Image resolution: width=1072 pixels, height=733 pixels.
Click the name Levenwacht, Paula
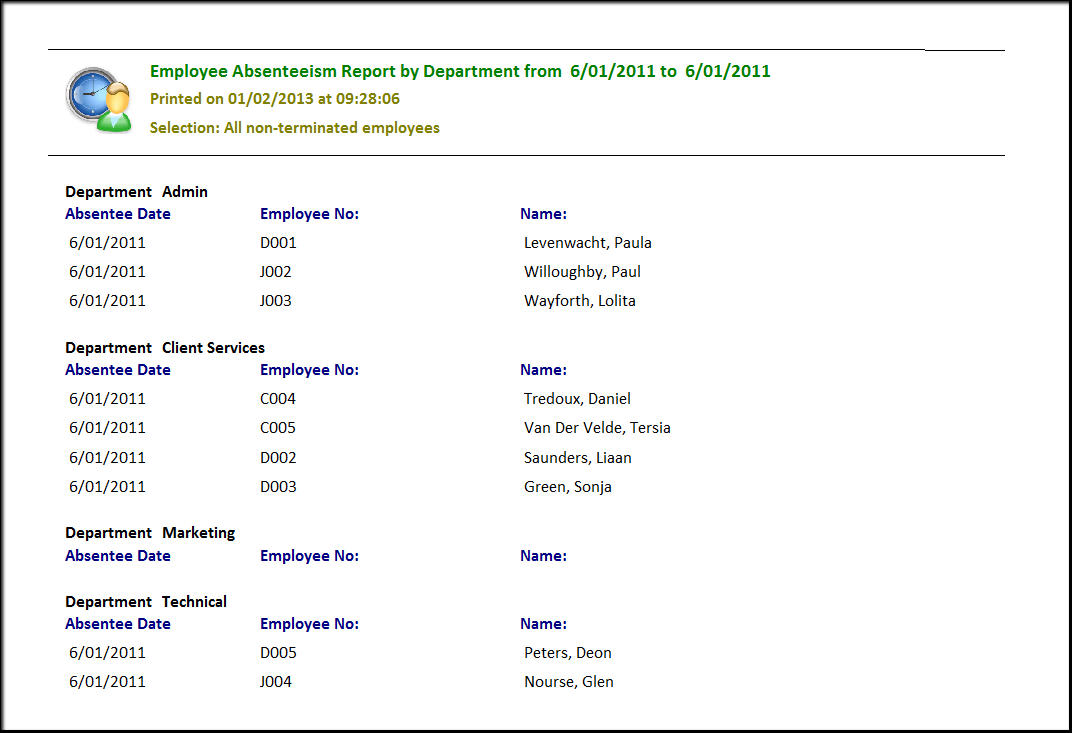pyautogui.click(x=587, y=243)
